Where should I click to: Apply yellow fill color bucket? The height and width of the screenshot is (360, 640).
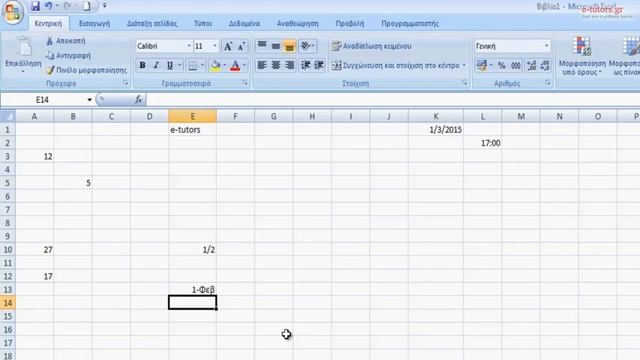(x=216, y=65)
